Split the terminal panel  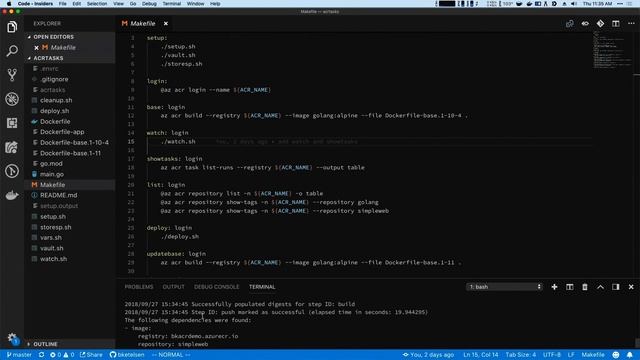pos(570,287)
